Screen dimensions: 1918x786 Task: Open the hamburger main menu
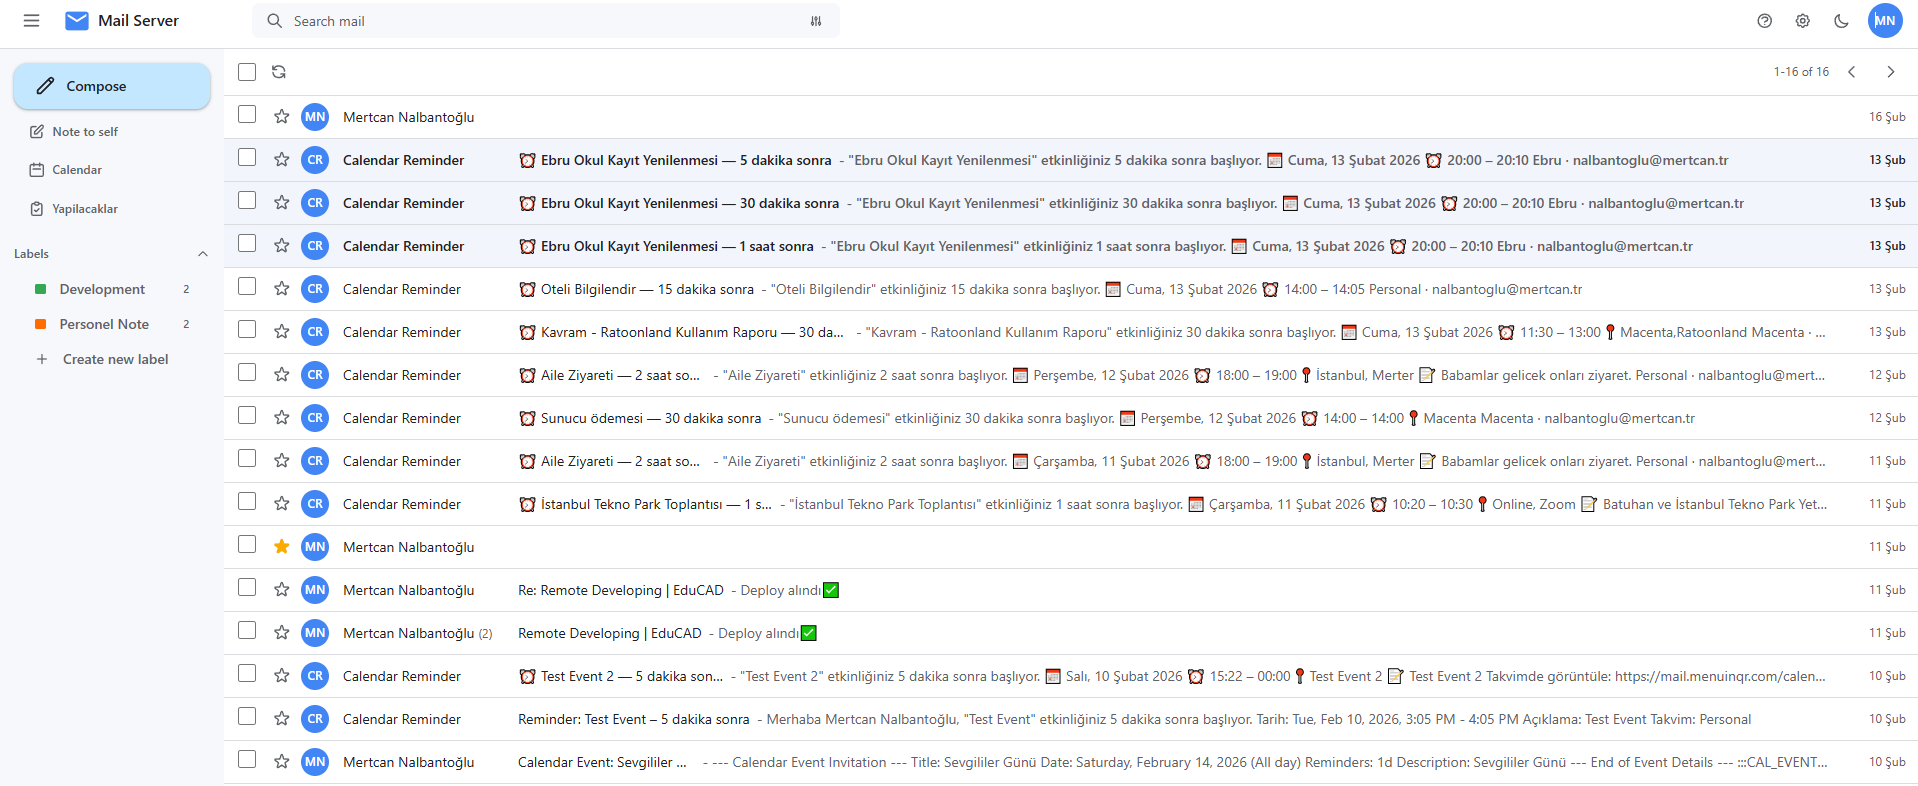pyautogui.click(x=31, y=21)
